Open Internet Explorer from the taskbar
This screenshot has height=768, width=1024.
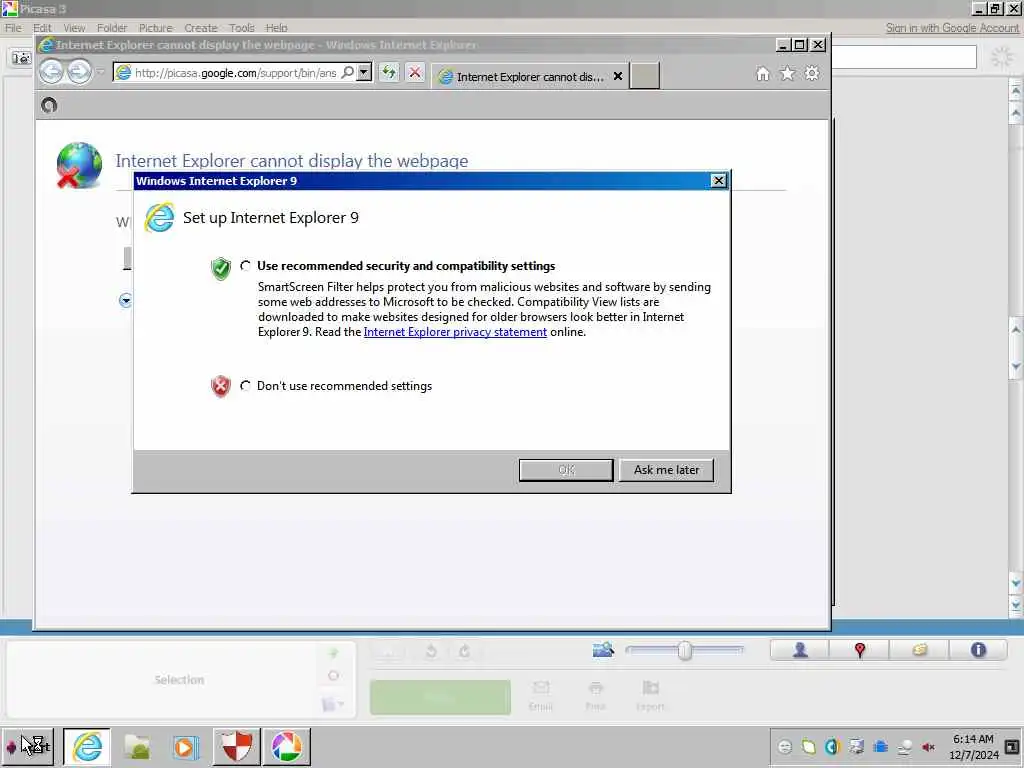pos(87,746)
